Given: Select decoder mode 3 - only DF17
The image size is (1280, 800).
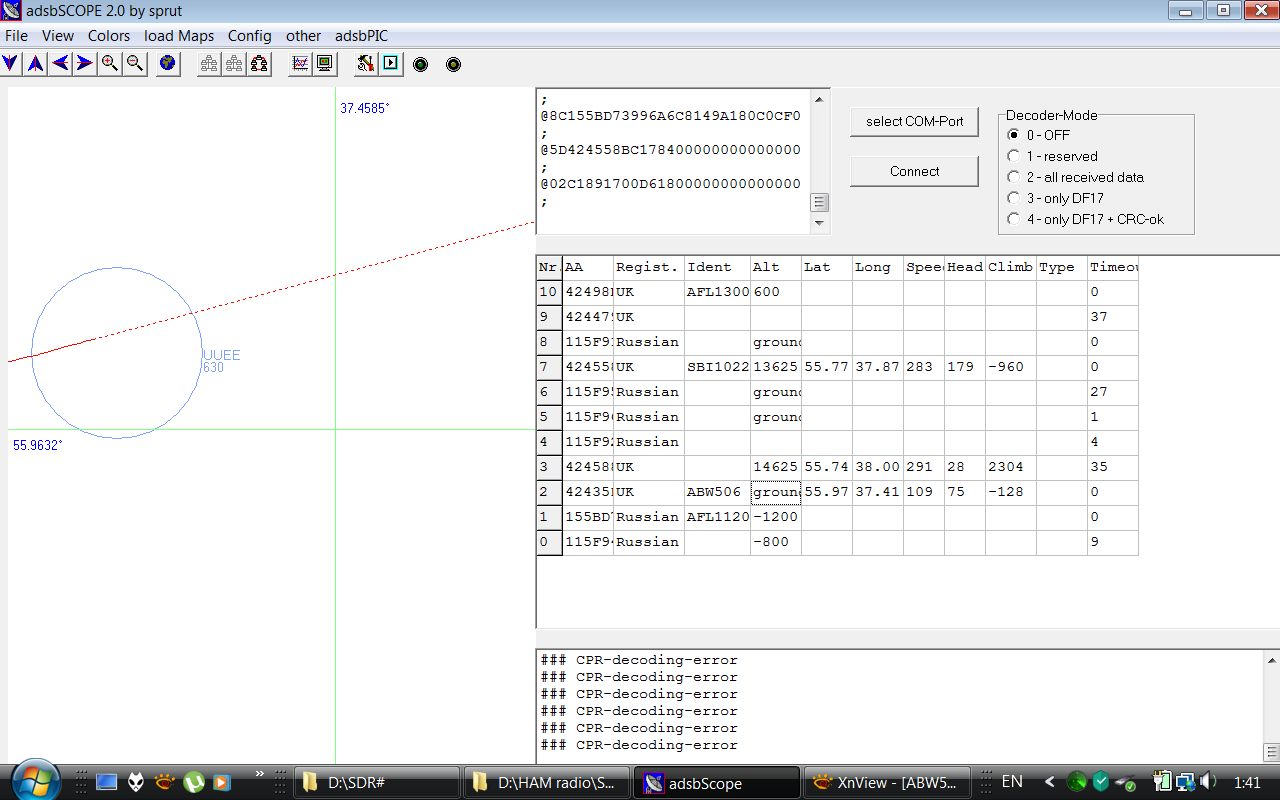Looking at the screenshot, I should [x=1055, y=198].
